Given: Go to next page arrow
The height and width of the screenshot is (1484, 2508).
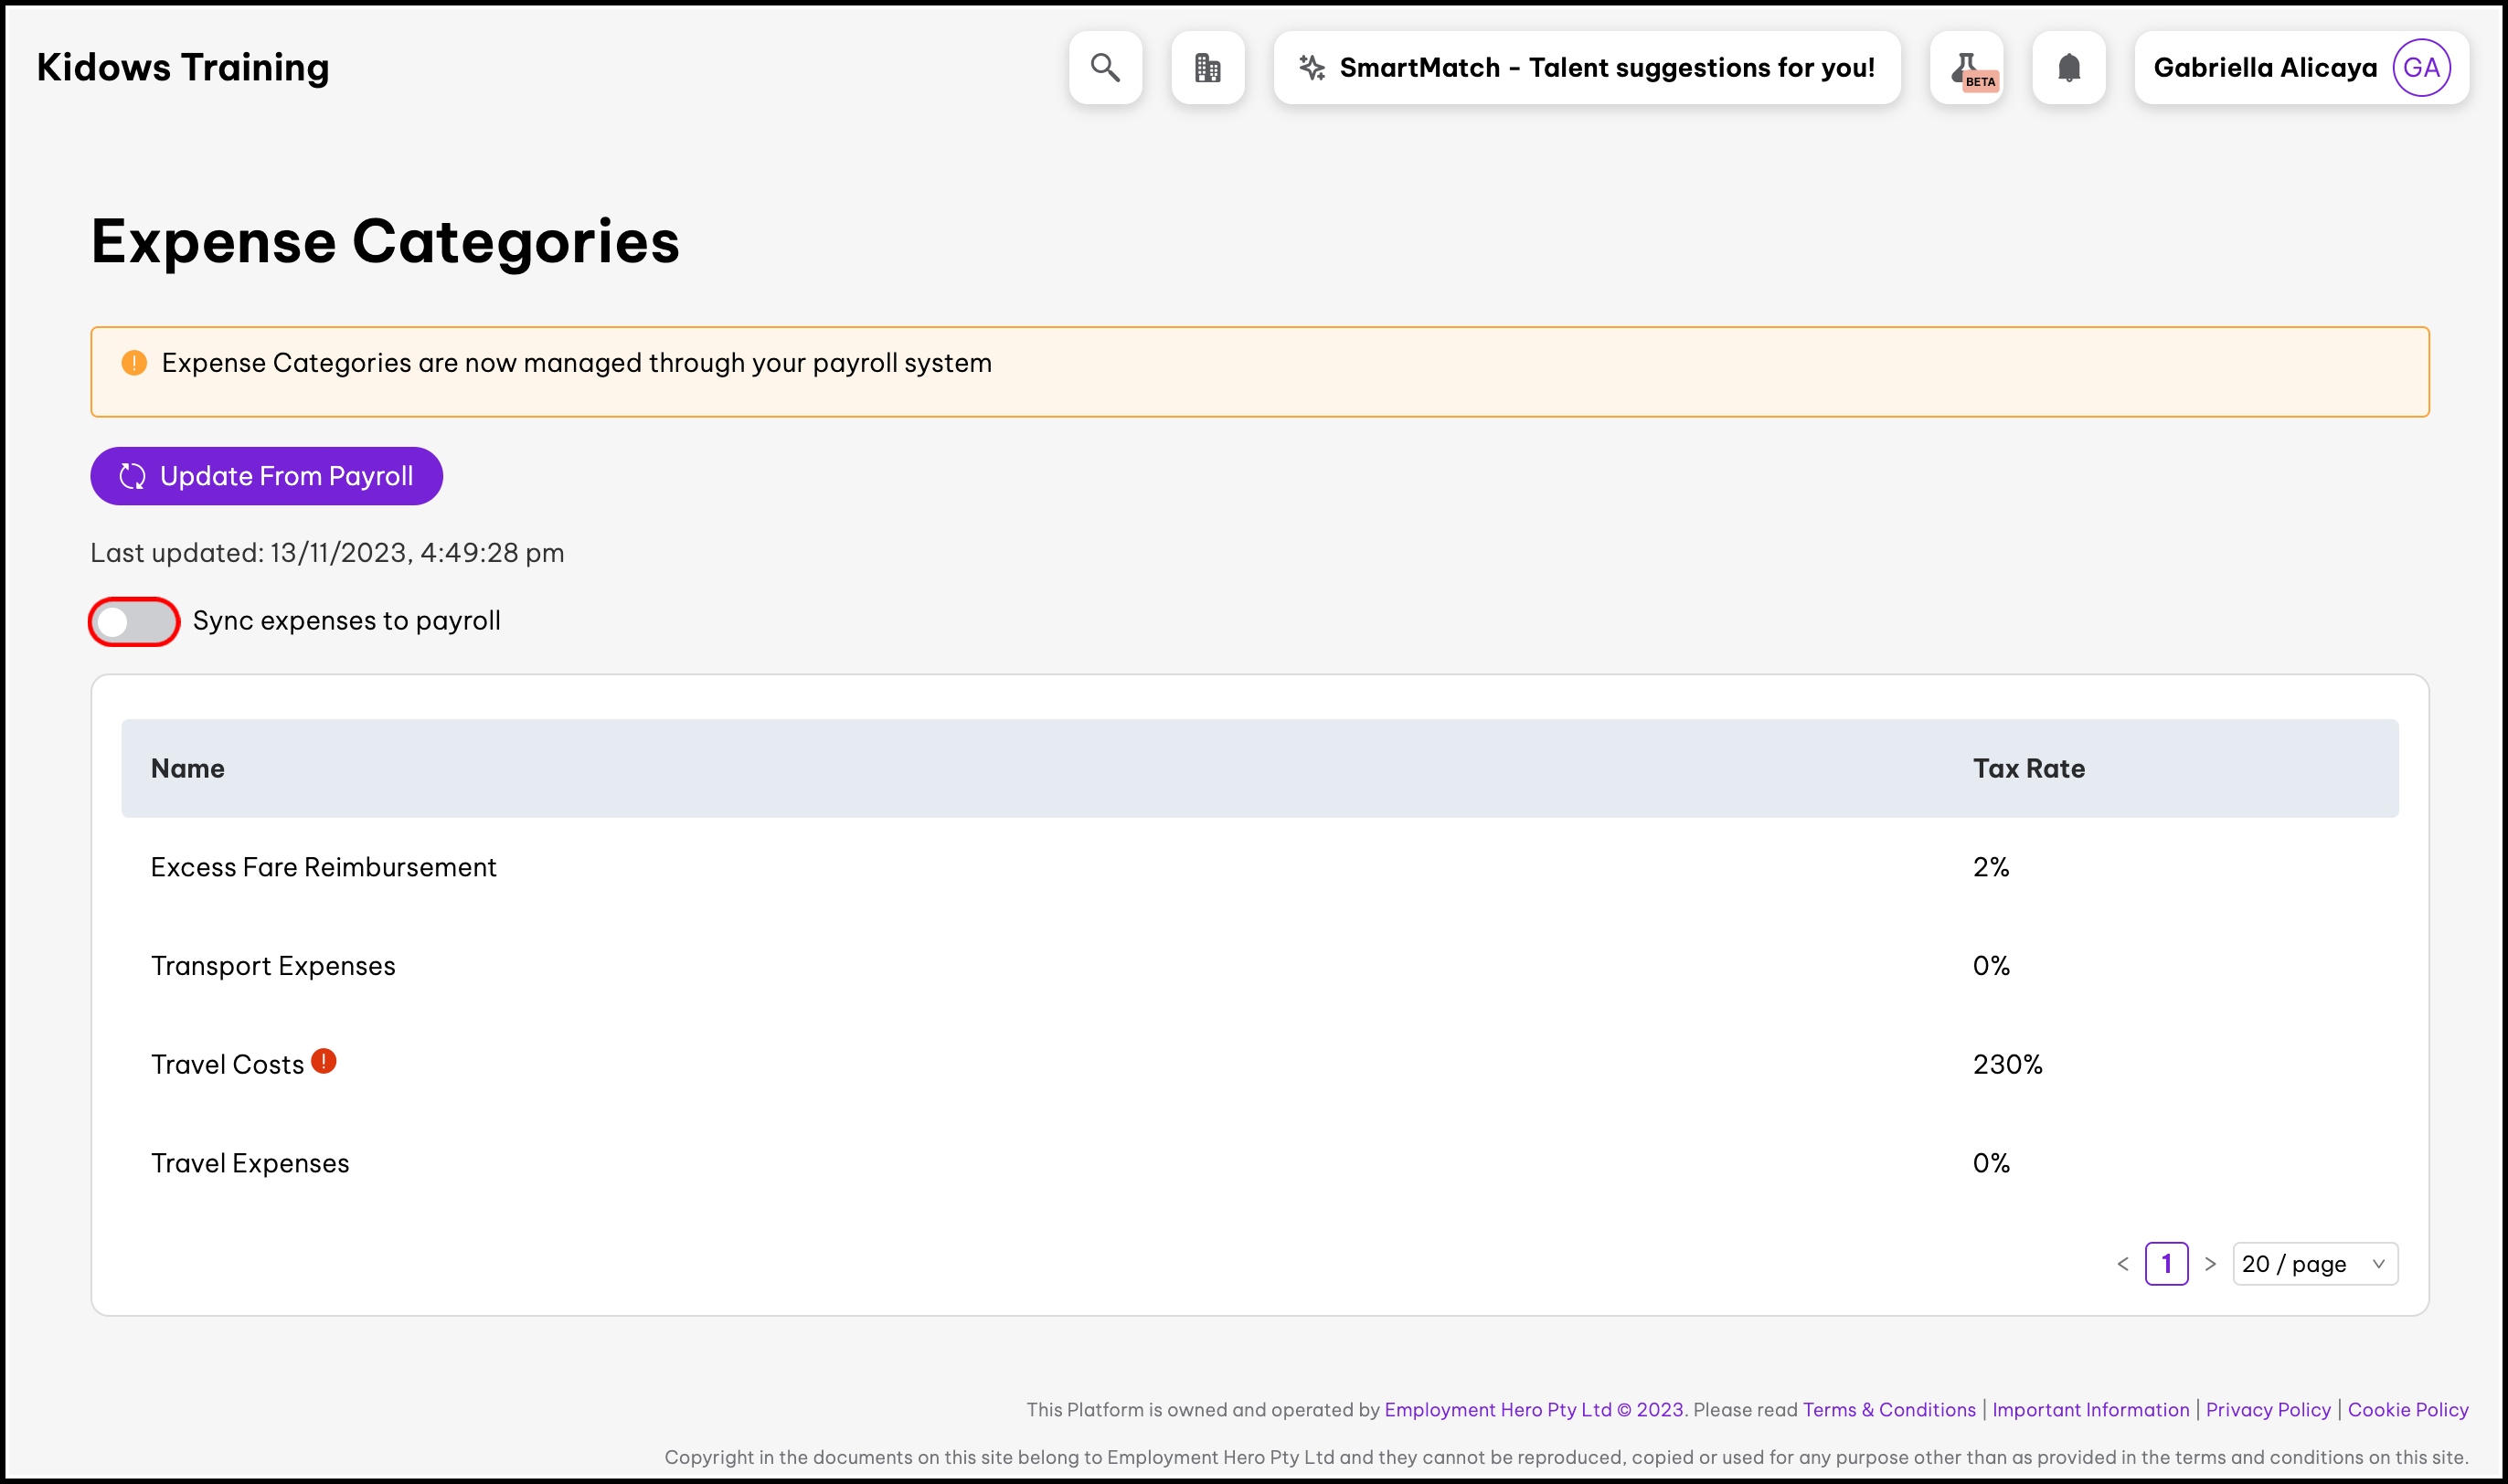Looking at the screenshot, I should coord(2210,1264).
